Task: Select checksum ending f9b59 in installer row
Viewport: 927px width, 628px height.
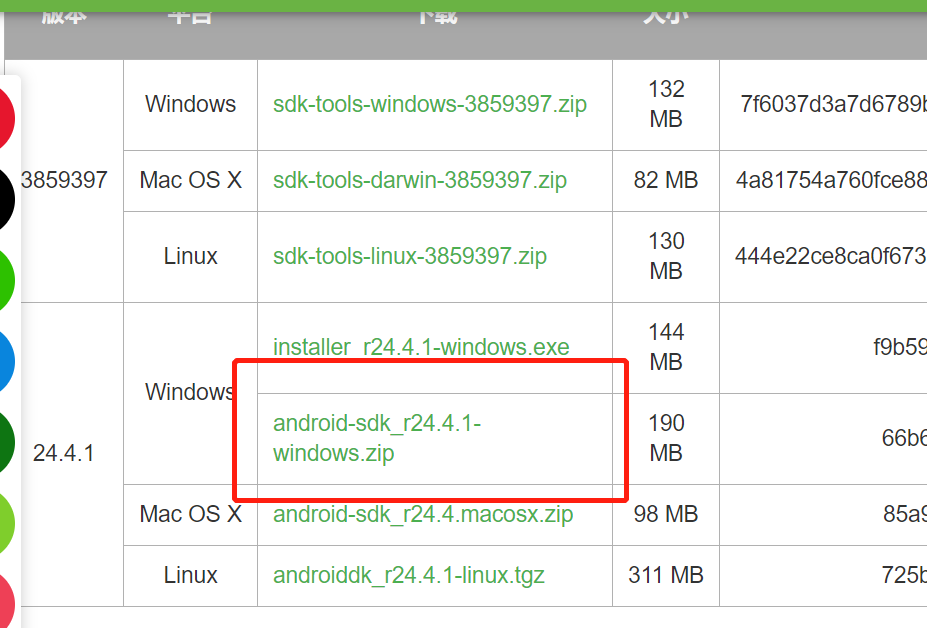Action: pos(900,347)
